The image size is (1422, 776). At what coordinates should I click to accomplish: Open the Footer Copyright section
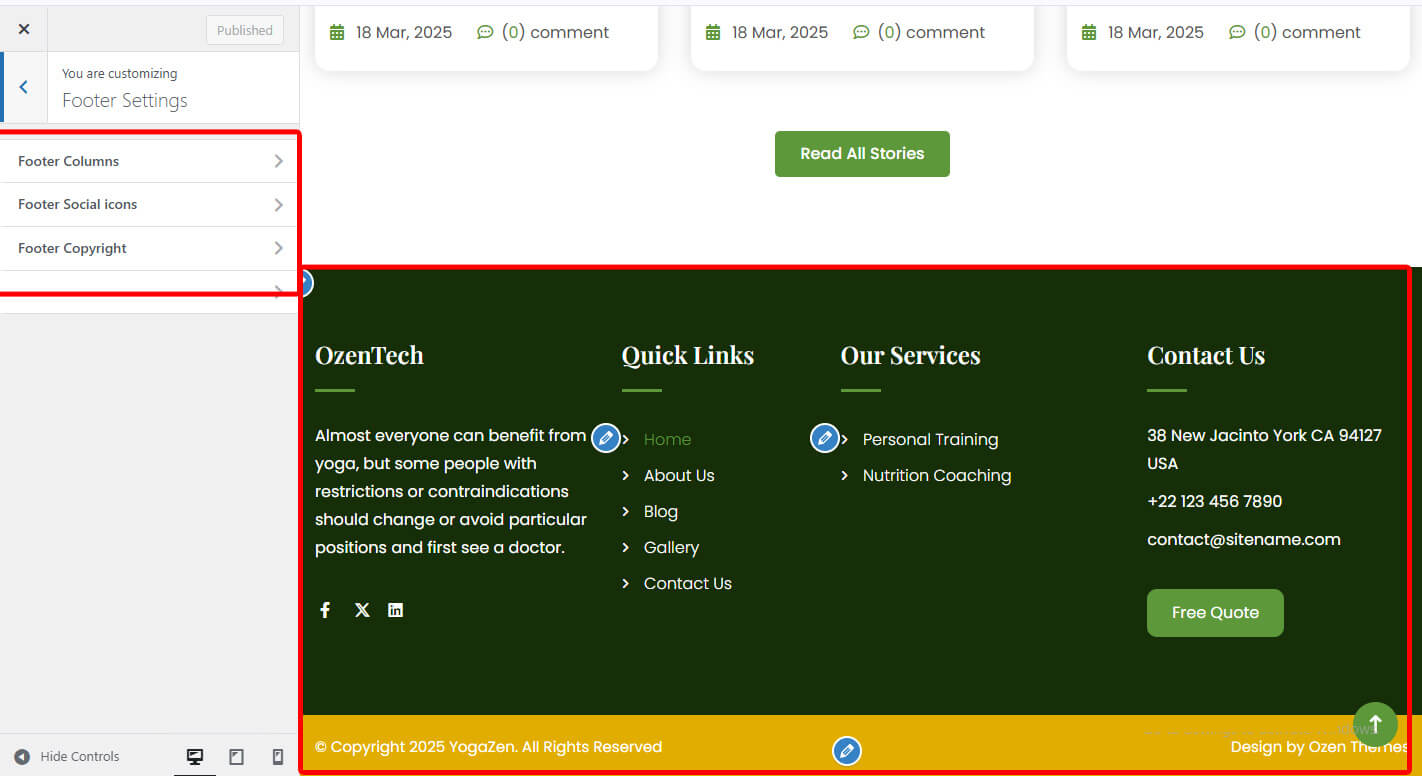tap(149, 248)
